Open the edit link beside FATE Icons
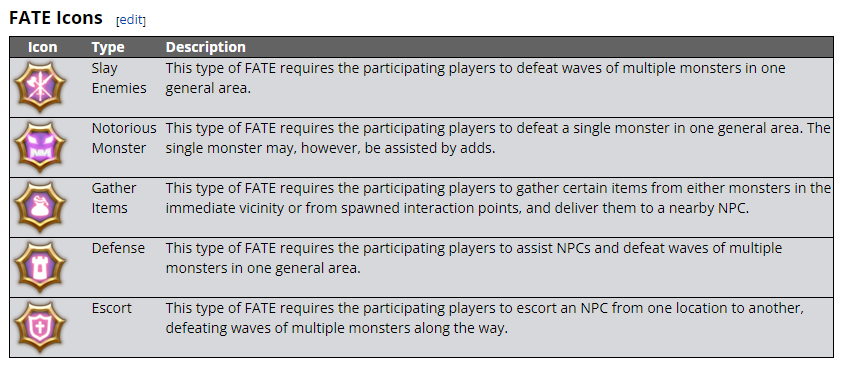The width and height of the screenshot is (843, 365). click(x=131, y=20)
